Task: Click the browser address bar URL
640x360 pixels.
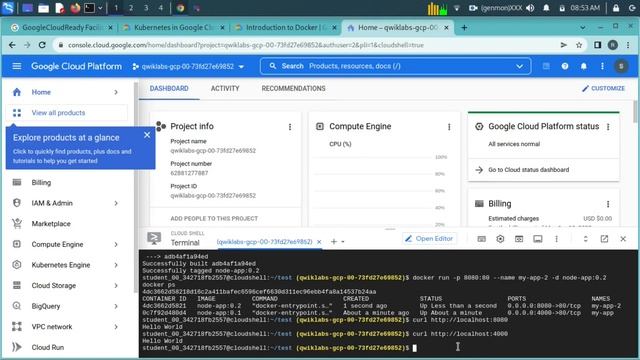Action: [x=246, y=45]
